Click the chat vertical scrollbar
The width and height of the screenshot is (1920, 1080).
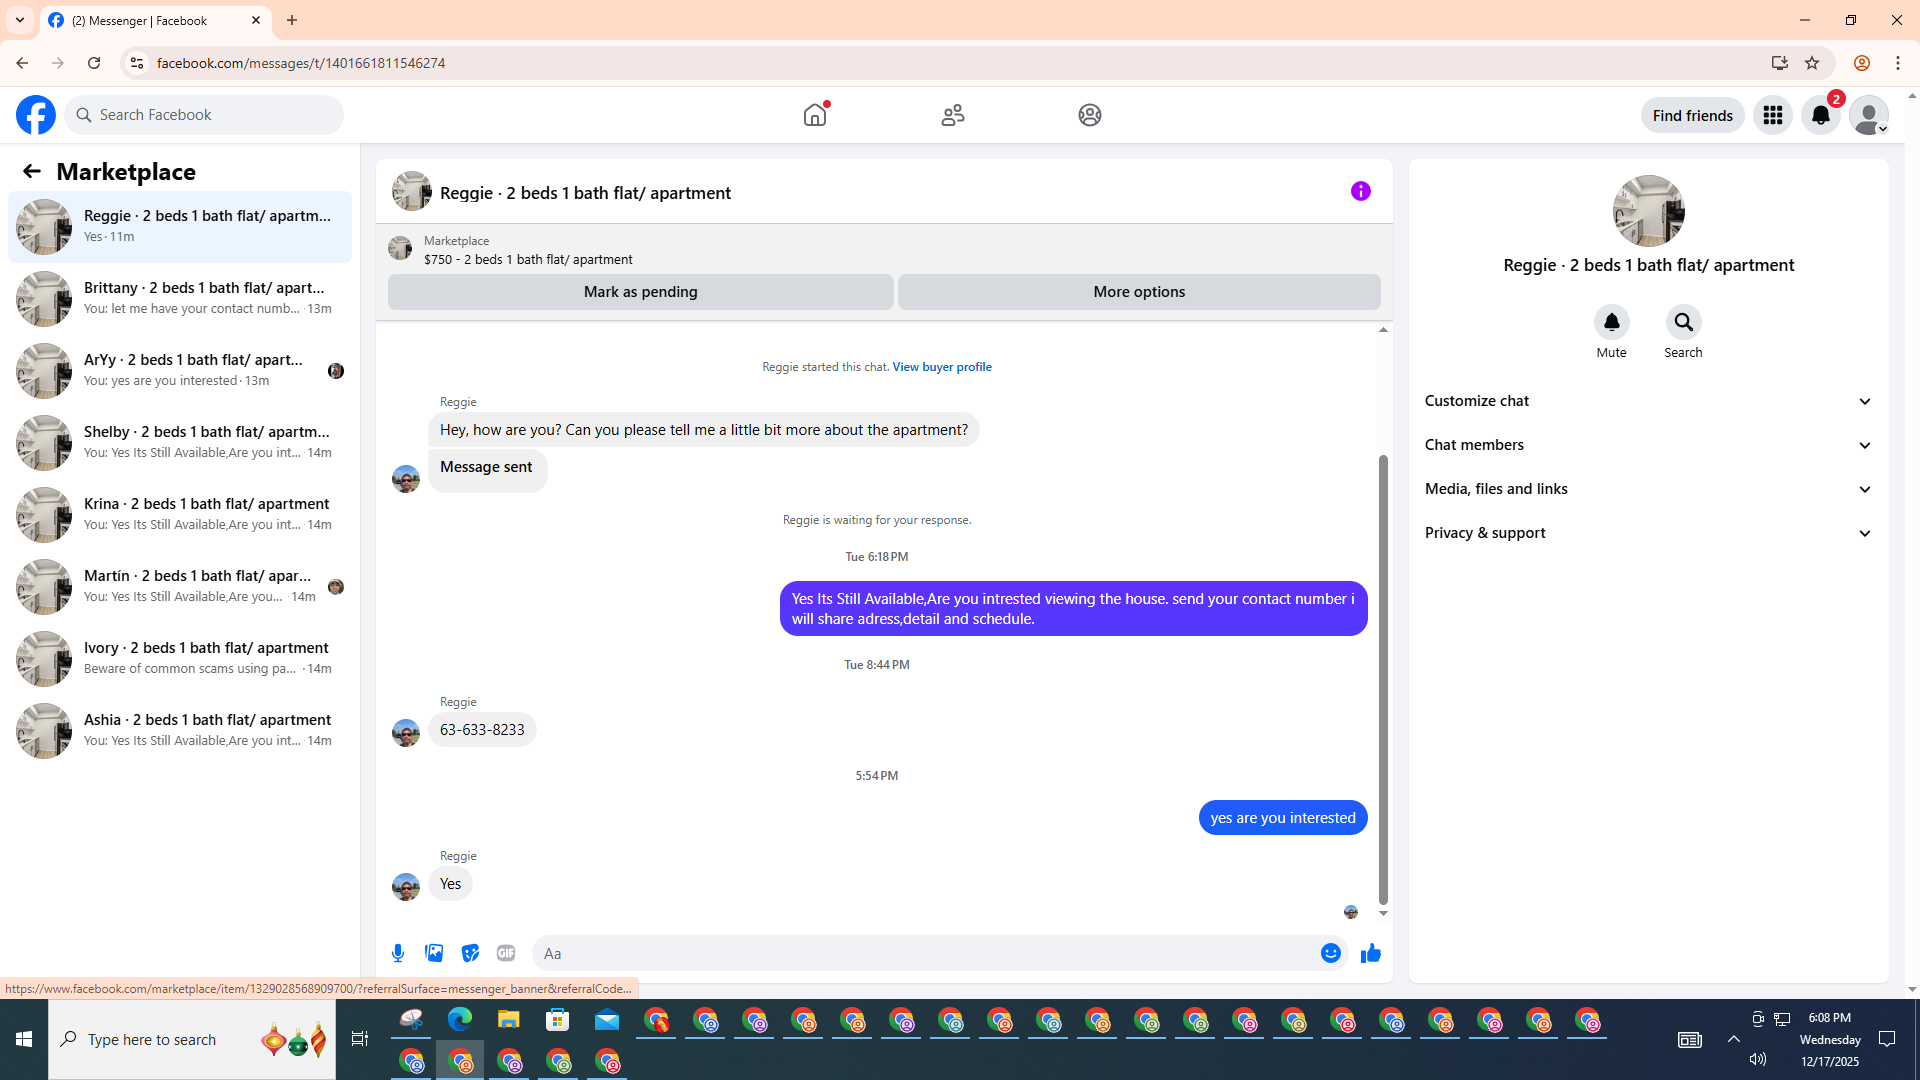pos(1383,680)
